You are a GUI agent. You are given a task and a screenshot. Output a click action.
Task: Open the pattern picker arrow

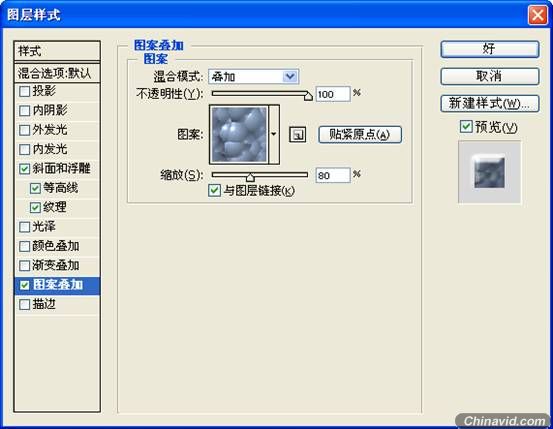274,134
